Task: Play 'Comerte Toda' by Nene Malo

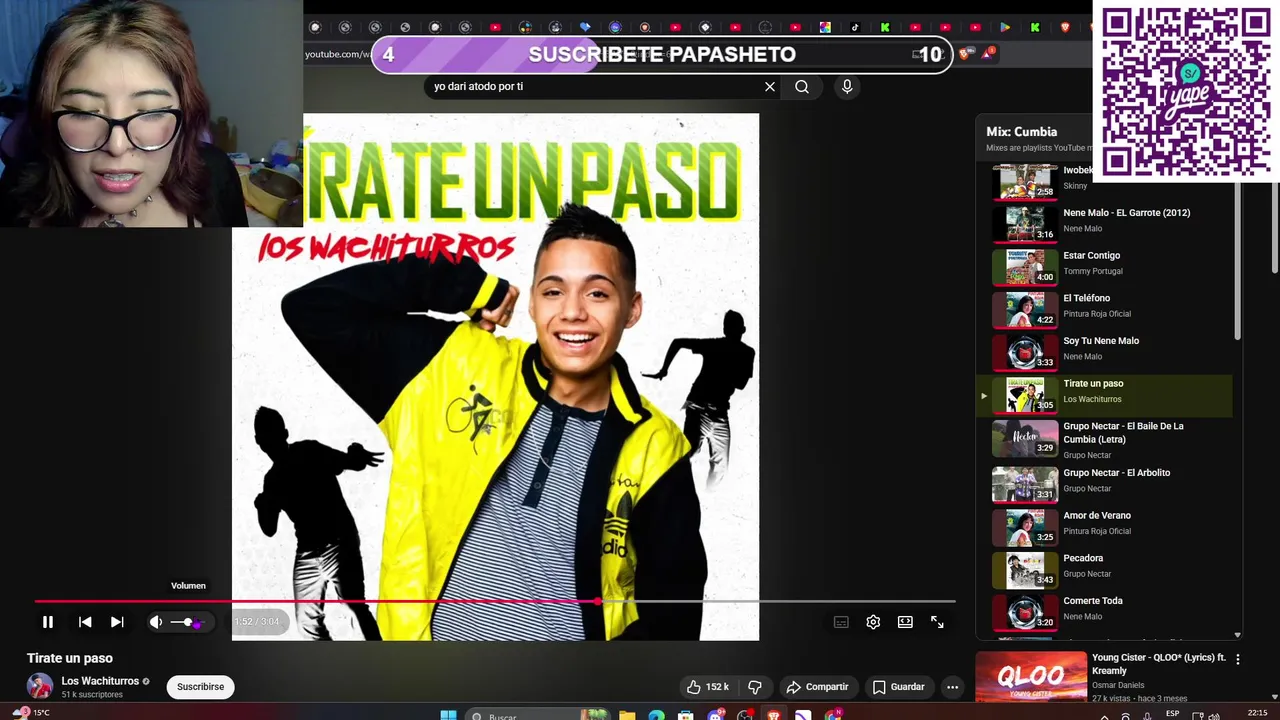Action: coord(1104,612)
